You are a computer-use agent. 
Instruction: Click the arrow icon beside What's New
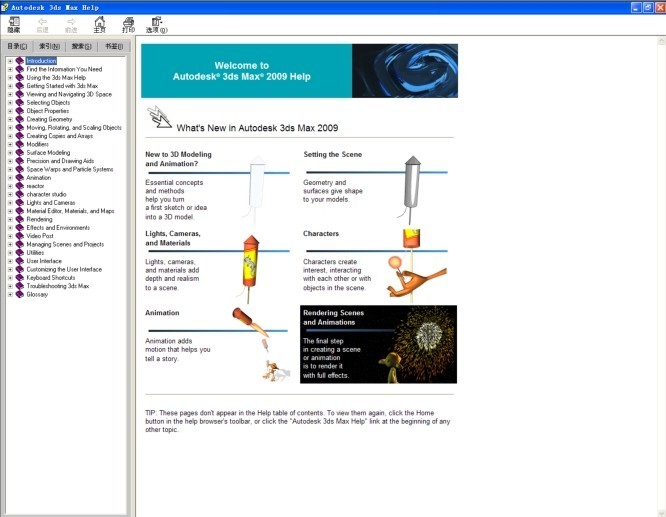pos(159,117)
